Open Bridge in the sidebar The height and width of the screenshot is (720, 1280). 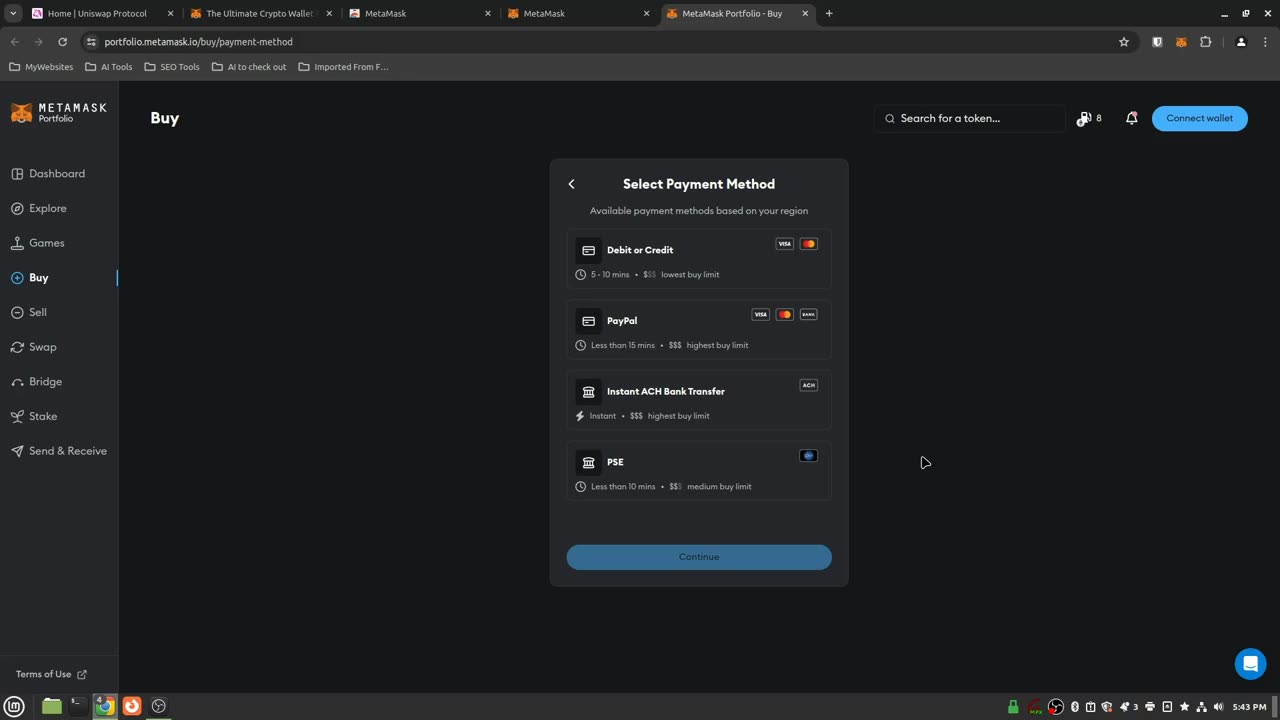pos(37,382)
